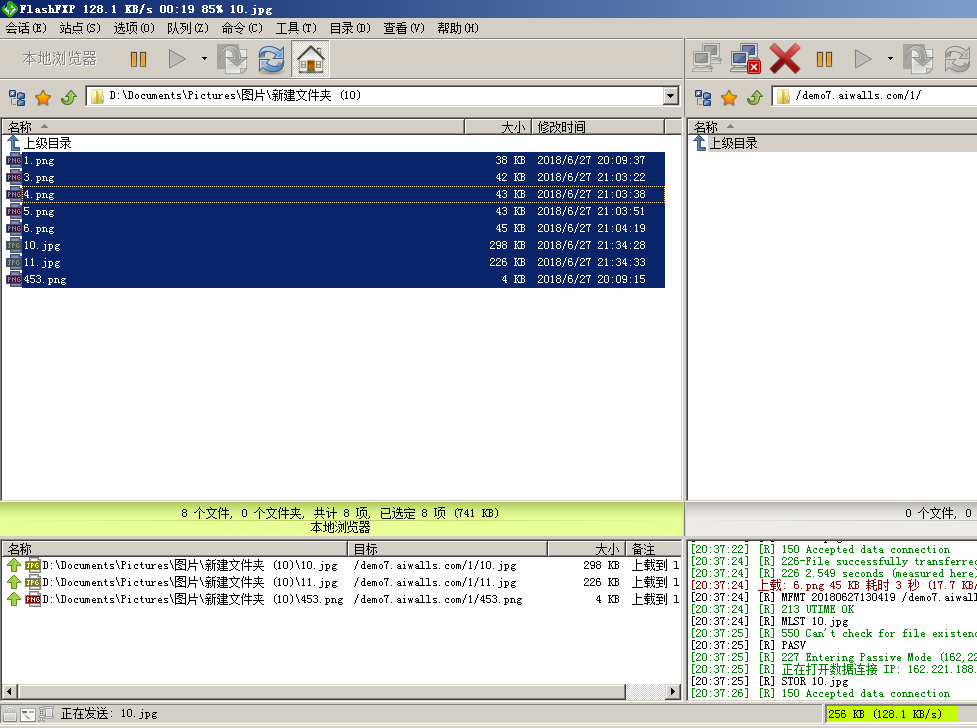Open the local transfer button dropdown arrow
Screen dimensions: 977x728
coord(204,59)
